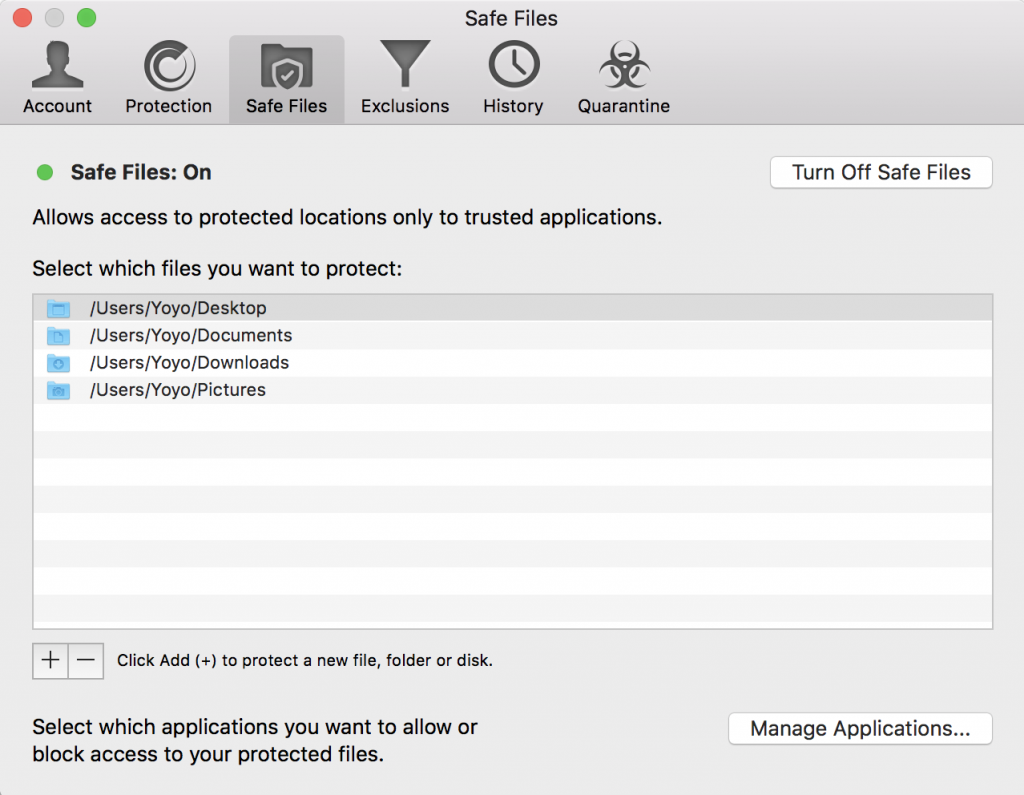Select the /Users/Yoyo/Pictures row
Screen dimensions: 1024x795
(x=513, y=390)
